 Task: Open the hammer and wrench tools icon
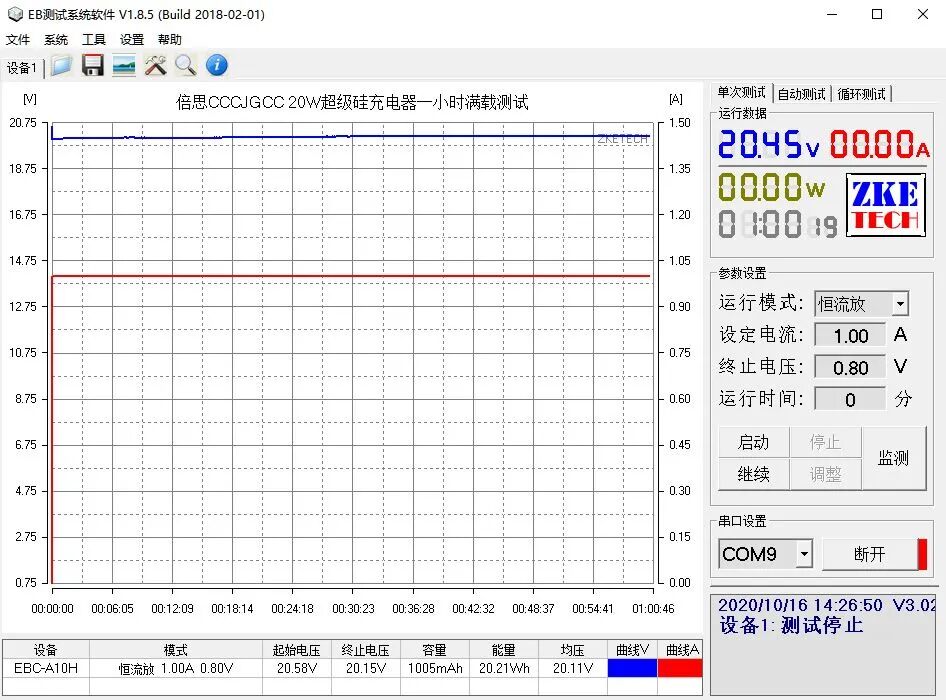(x=155, y=65)
